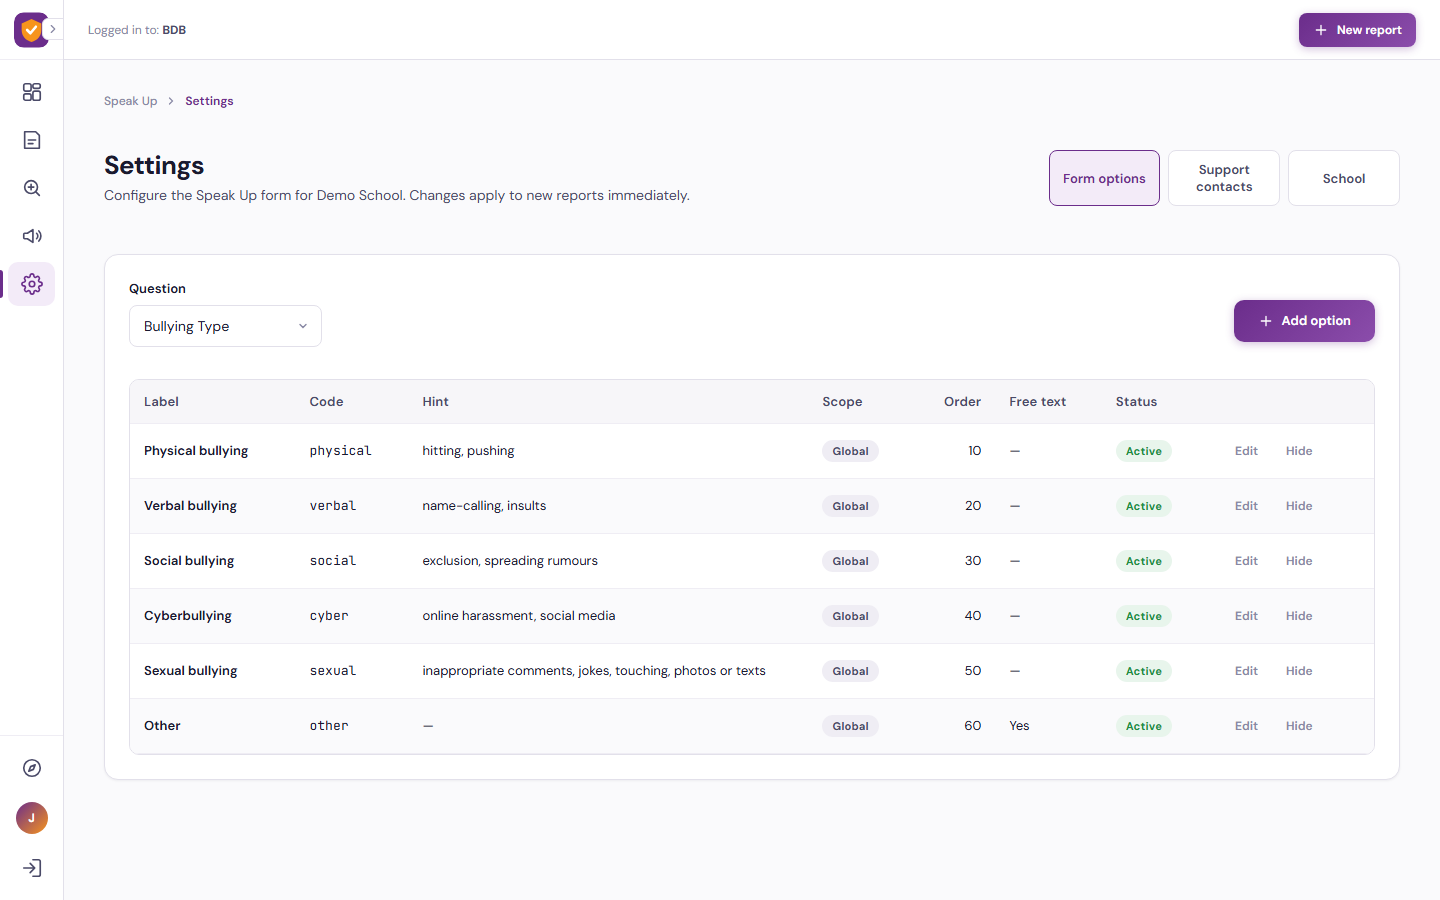The width and height of the screenshot is (1440, 900).
Task: Open the Bullying Type question dropdown
Action: tap(225, 326)
